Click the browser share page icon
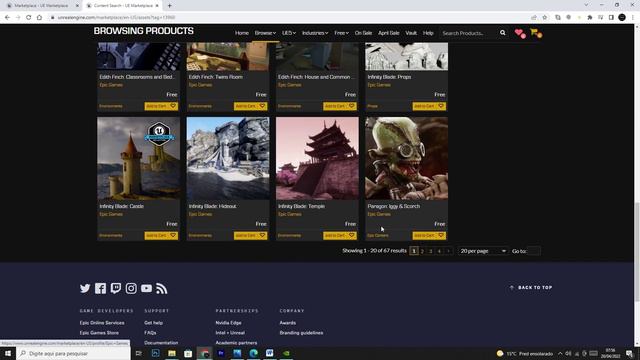The image size is (640, 360). (534, 18)
